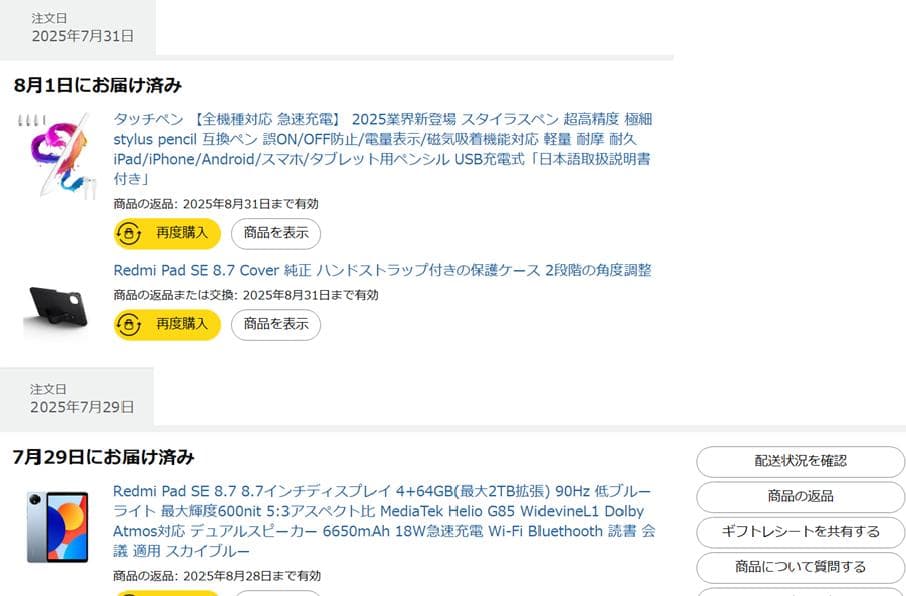906x596 pixels.
Task: Click the shopping-bag refresh icon on the partially visible yellow button
Action: pos(128,592)
